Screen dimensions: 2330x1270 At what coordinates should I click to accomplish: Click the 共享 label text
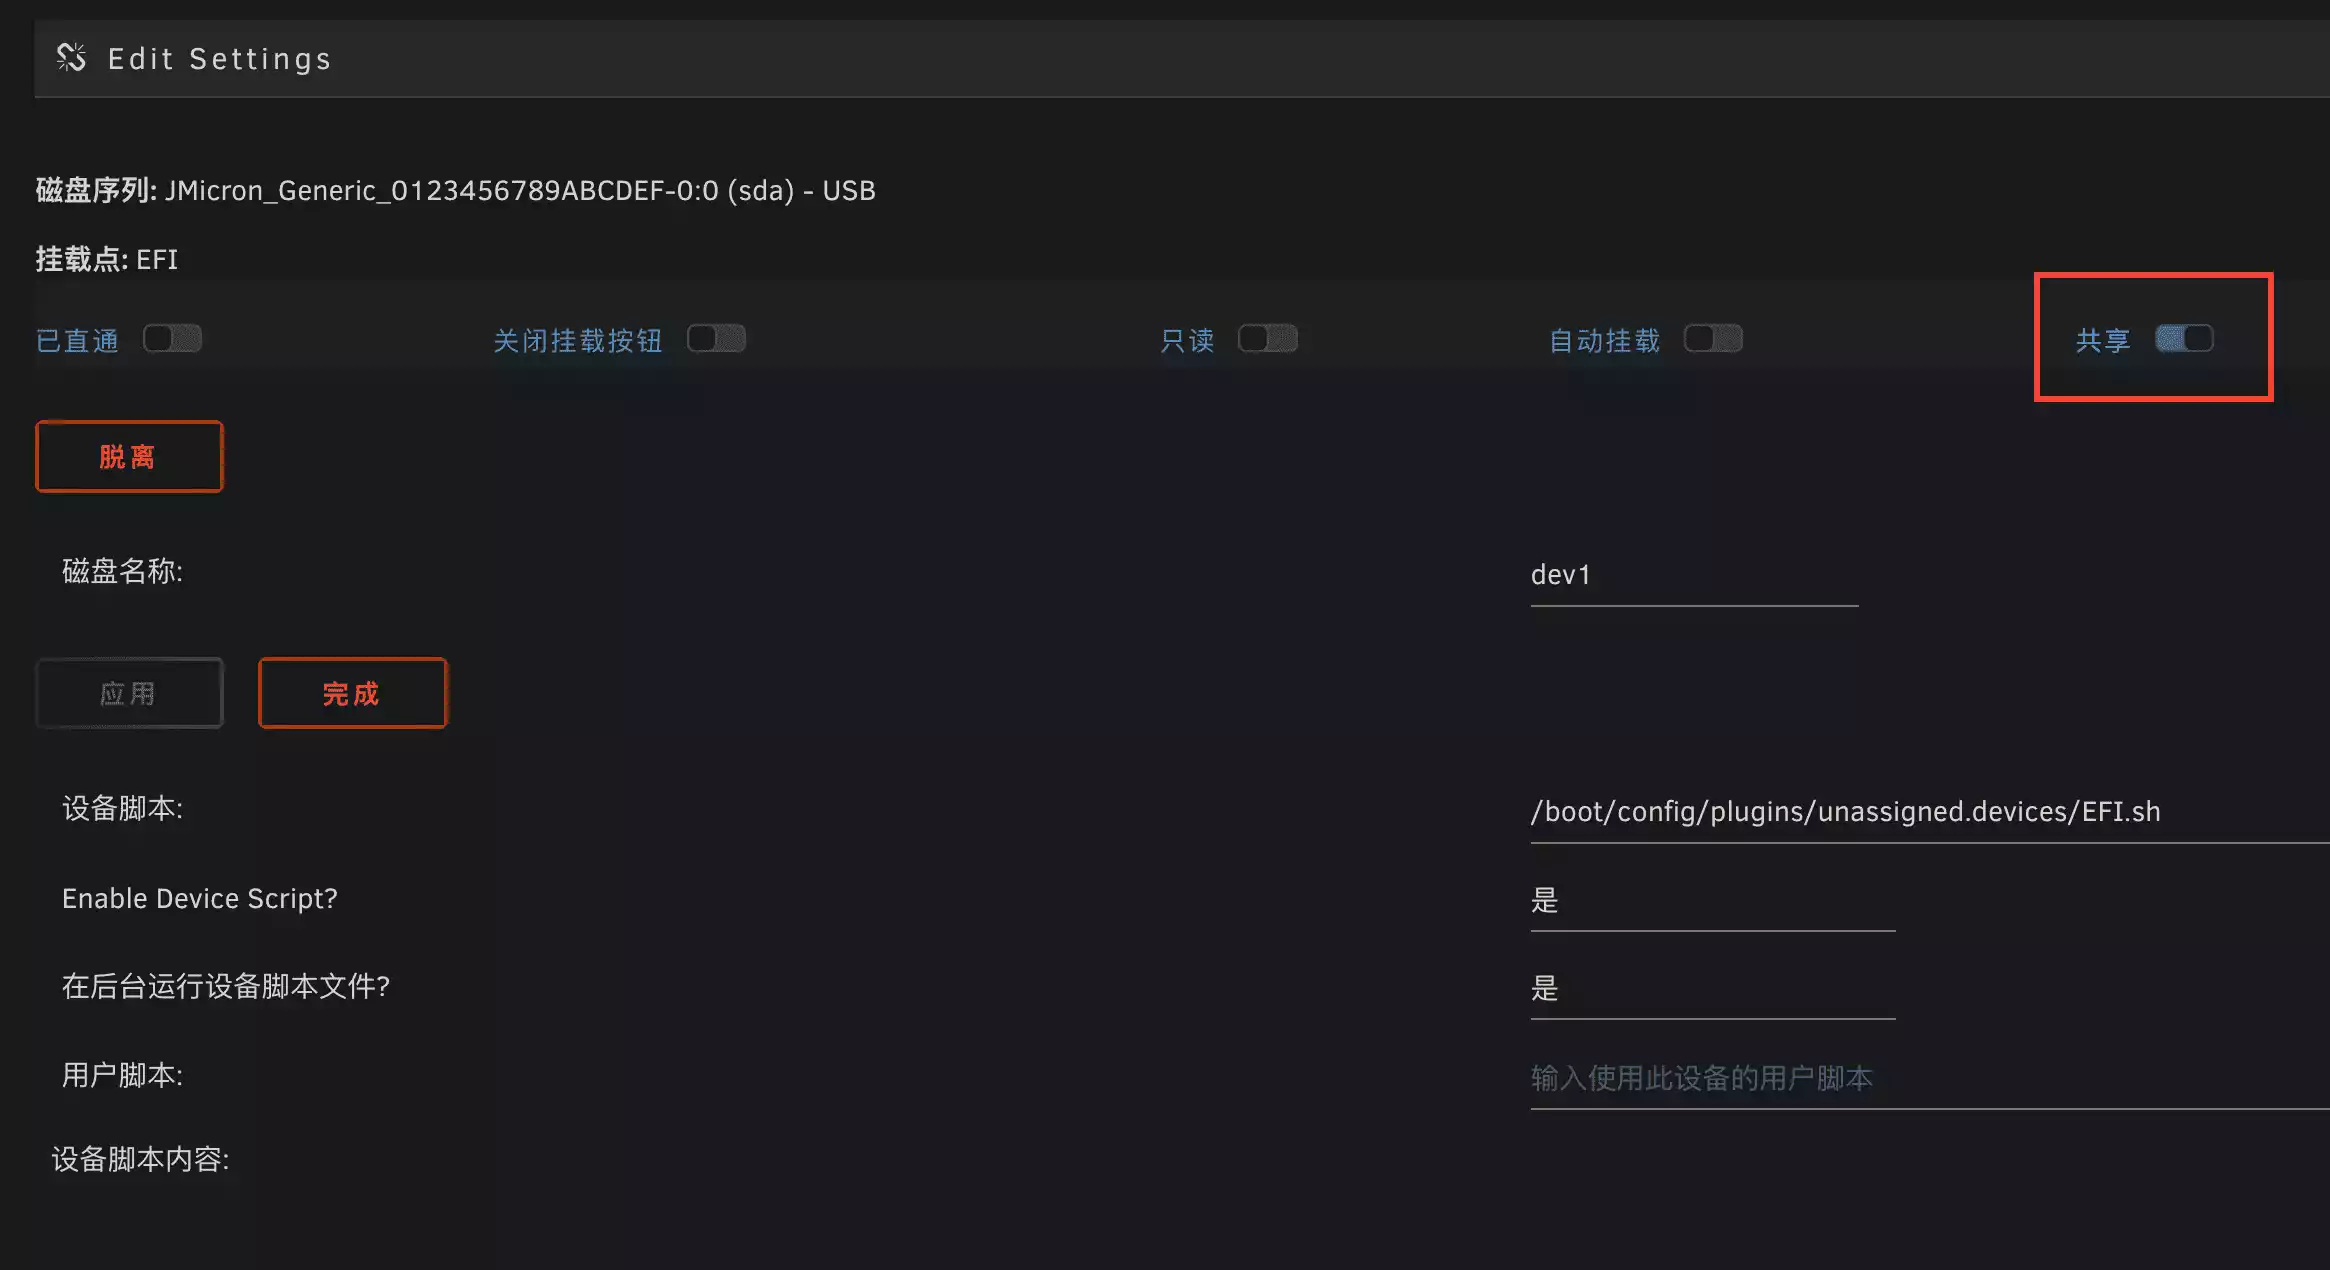pyautogui.click(x=2102, y=341)
